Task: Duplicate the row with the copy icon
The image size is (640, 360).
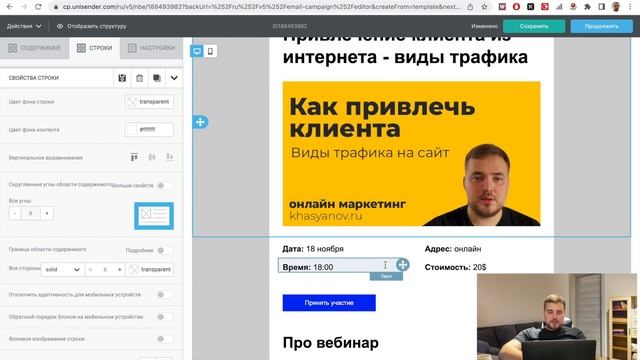Action: coord(157,78)
